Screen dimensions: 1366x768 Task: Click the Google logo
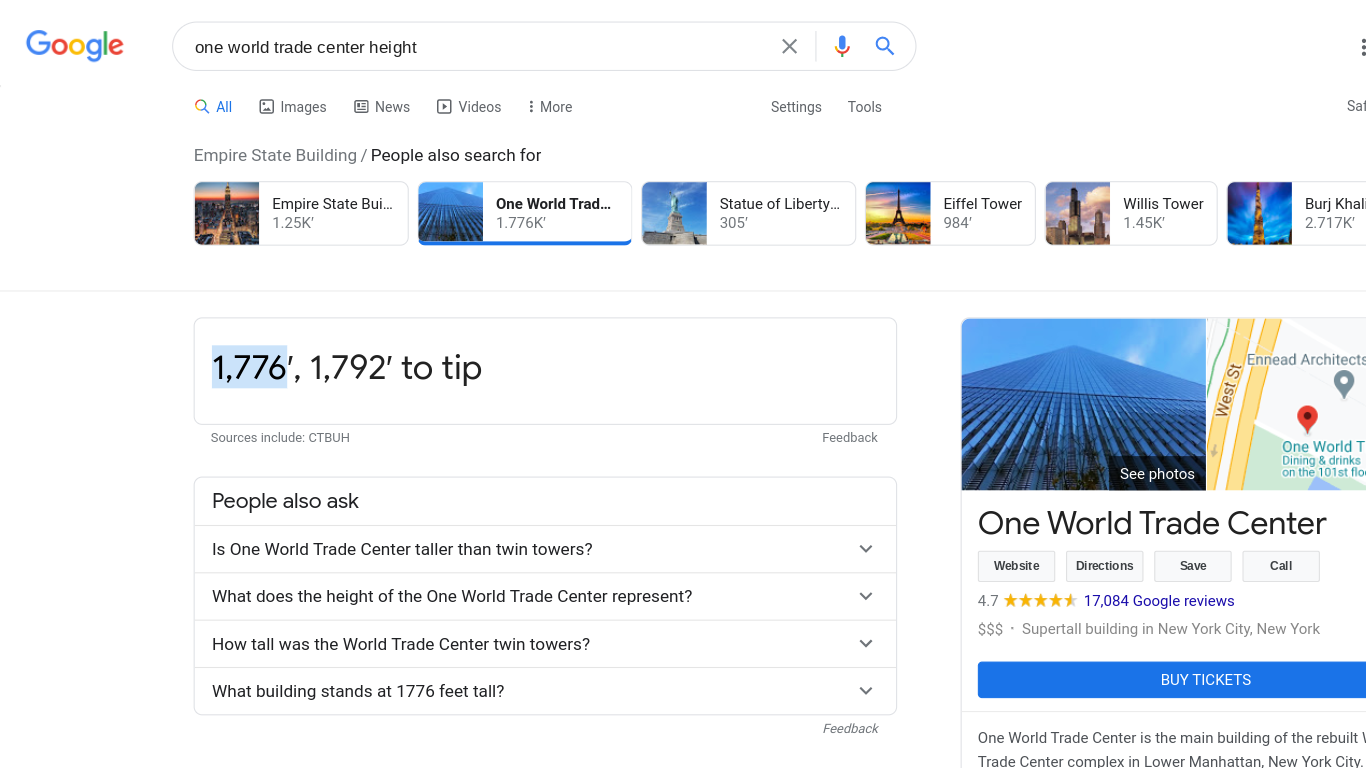click(75, 45)
